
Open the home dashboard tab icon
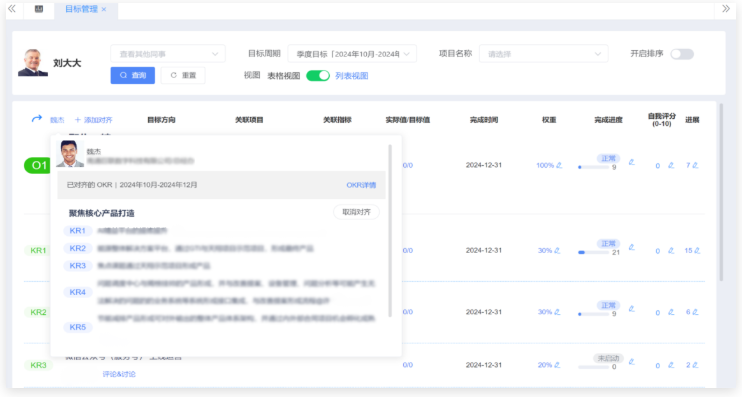(39, 9)
